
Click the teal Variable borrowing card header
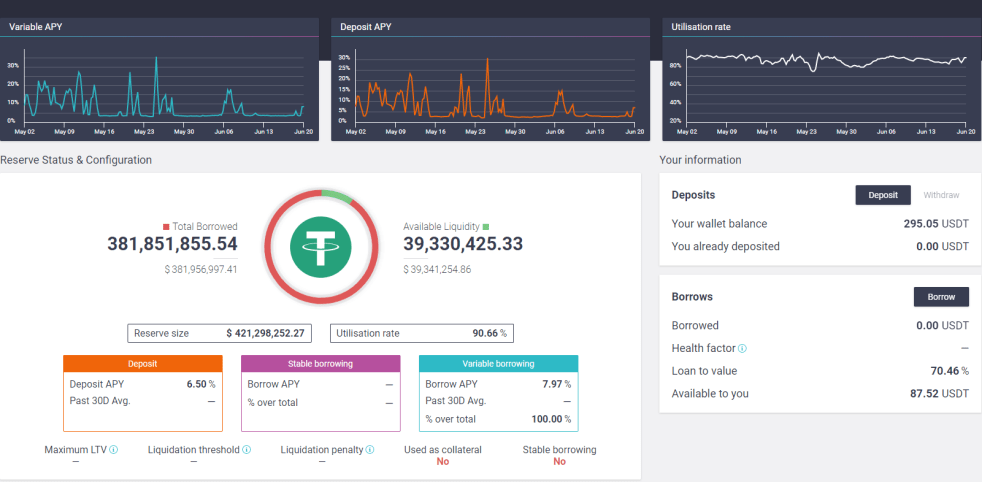(x=498, y=364)
